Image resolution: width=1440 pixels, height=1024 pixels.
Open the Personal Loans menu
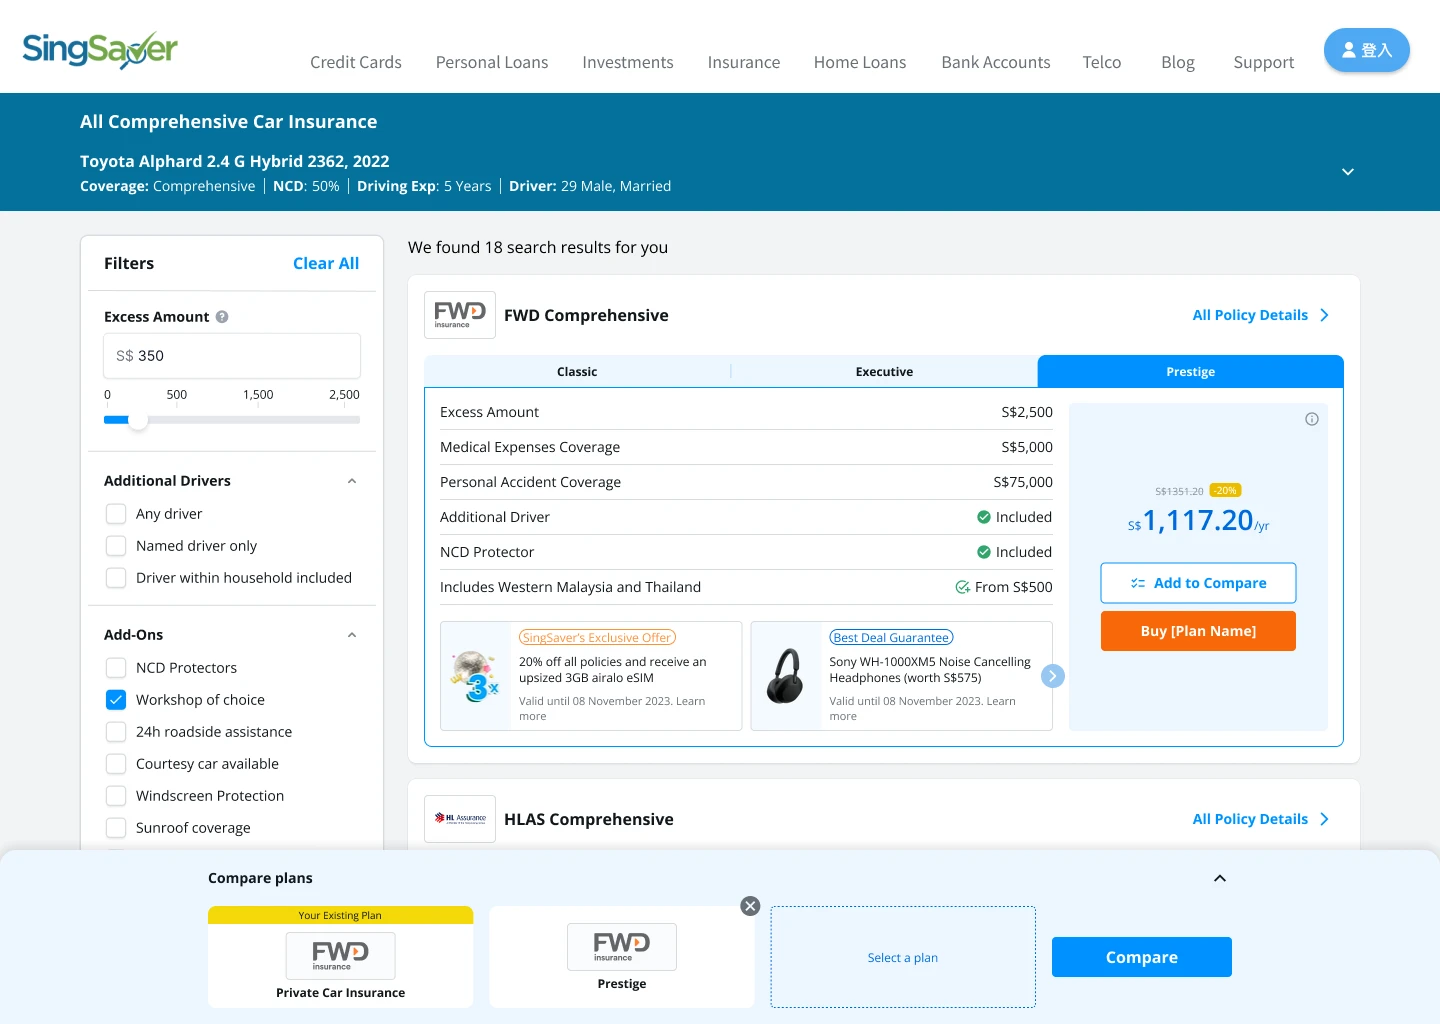492,62
